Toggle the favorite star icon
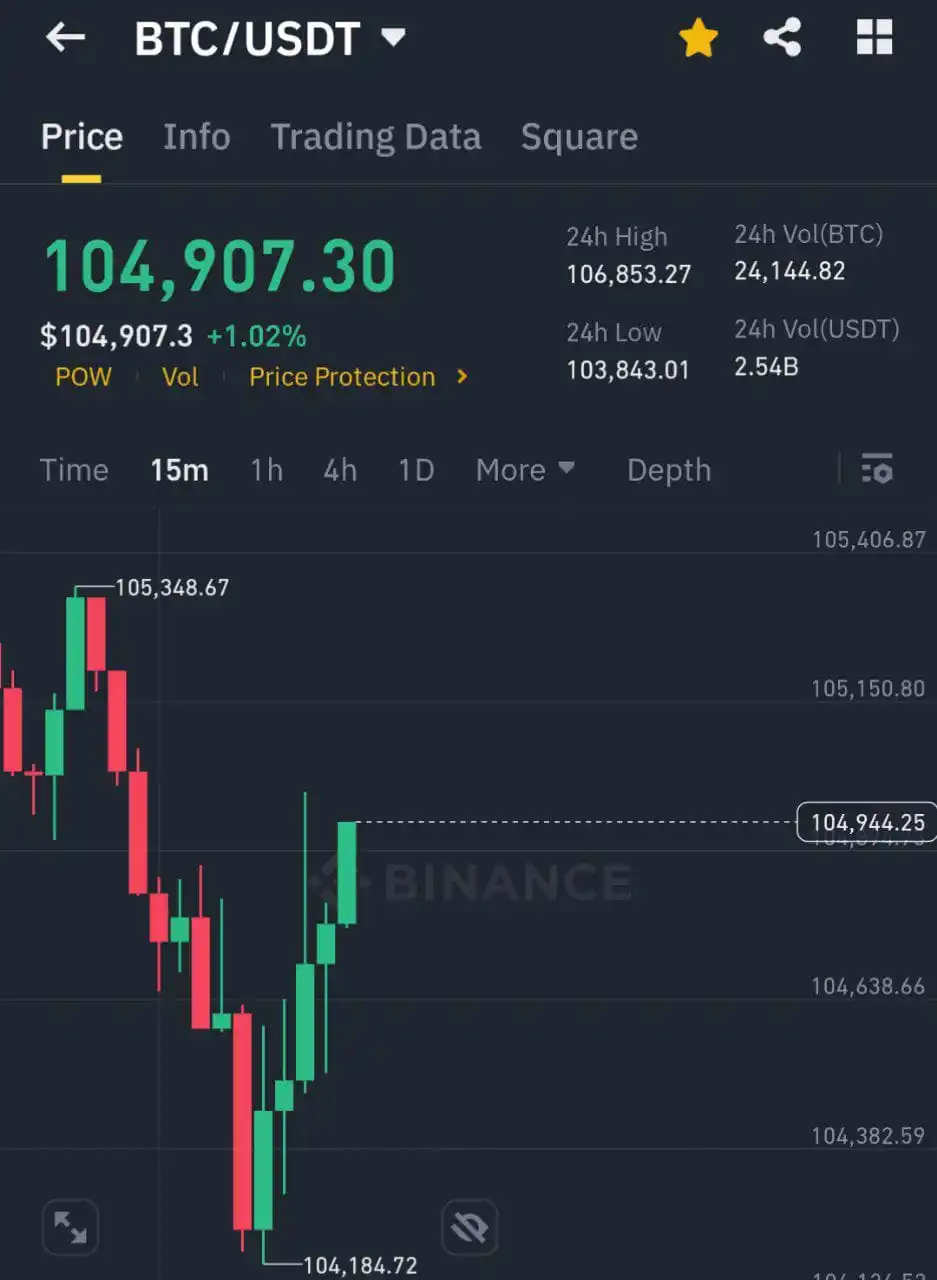Screen dimensions: 937x1280 tap(698, 39)
